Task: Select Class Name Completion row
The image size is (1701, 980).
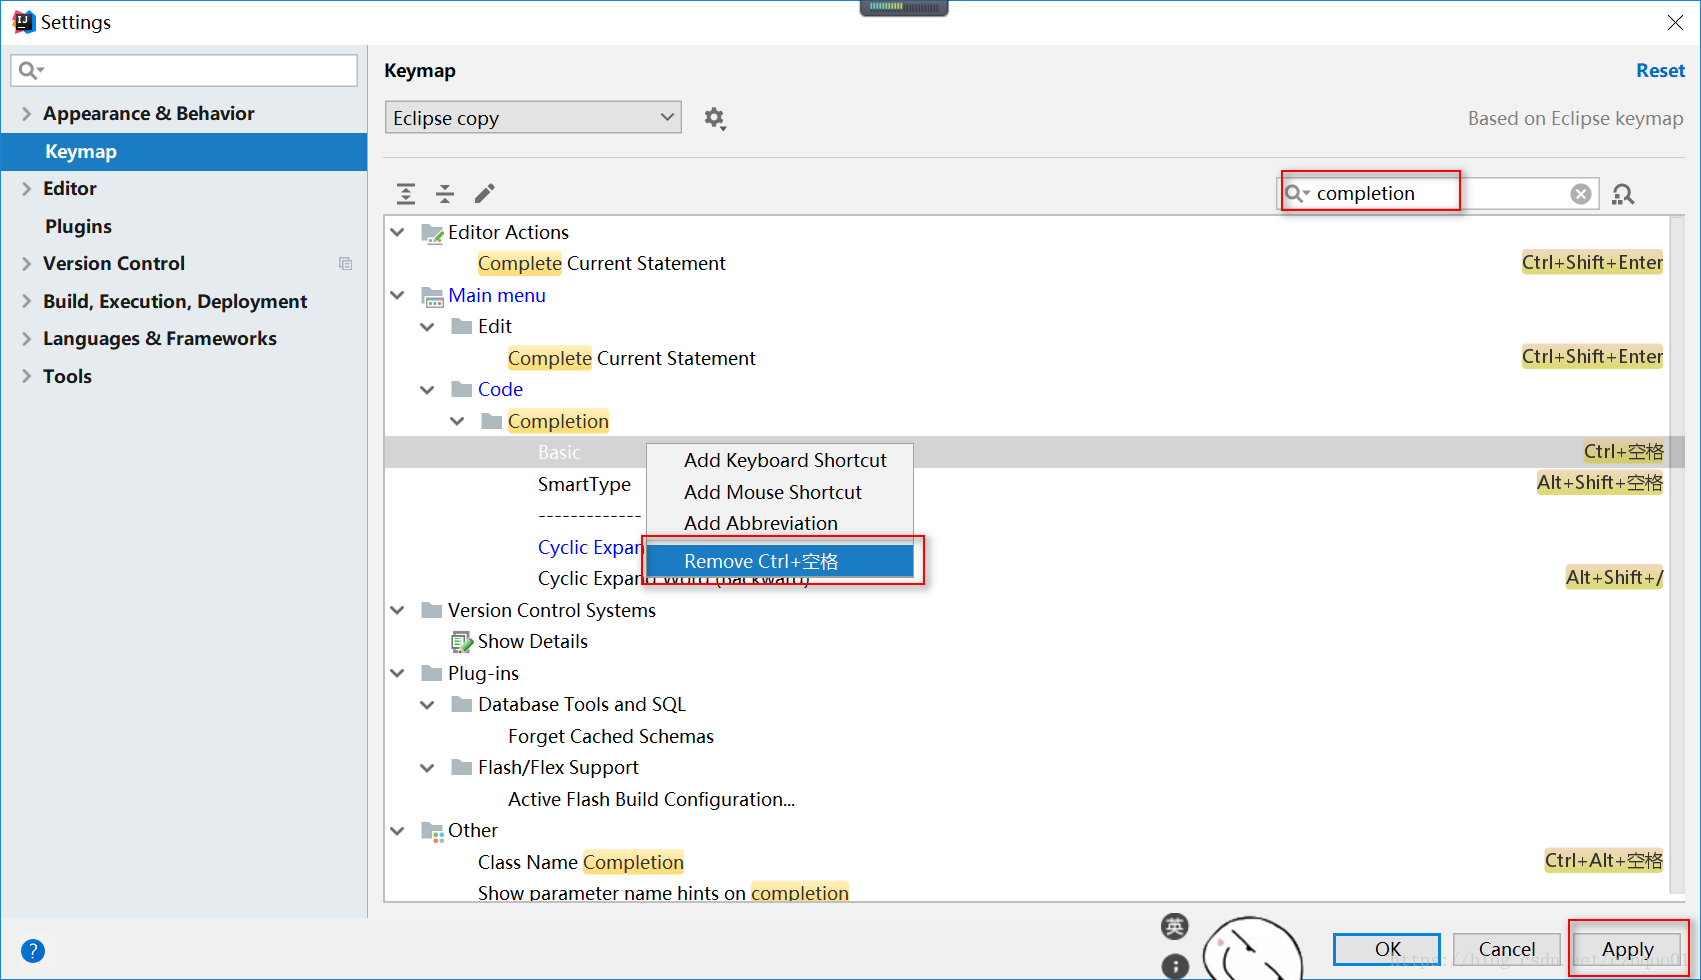Action: (x=1027, y=862)
